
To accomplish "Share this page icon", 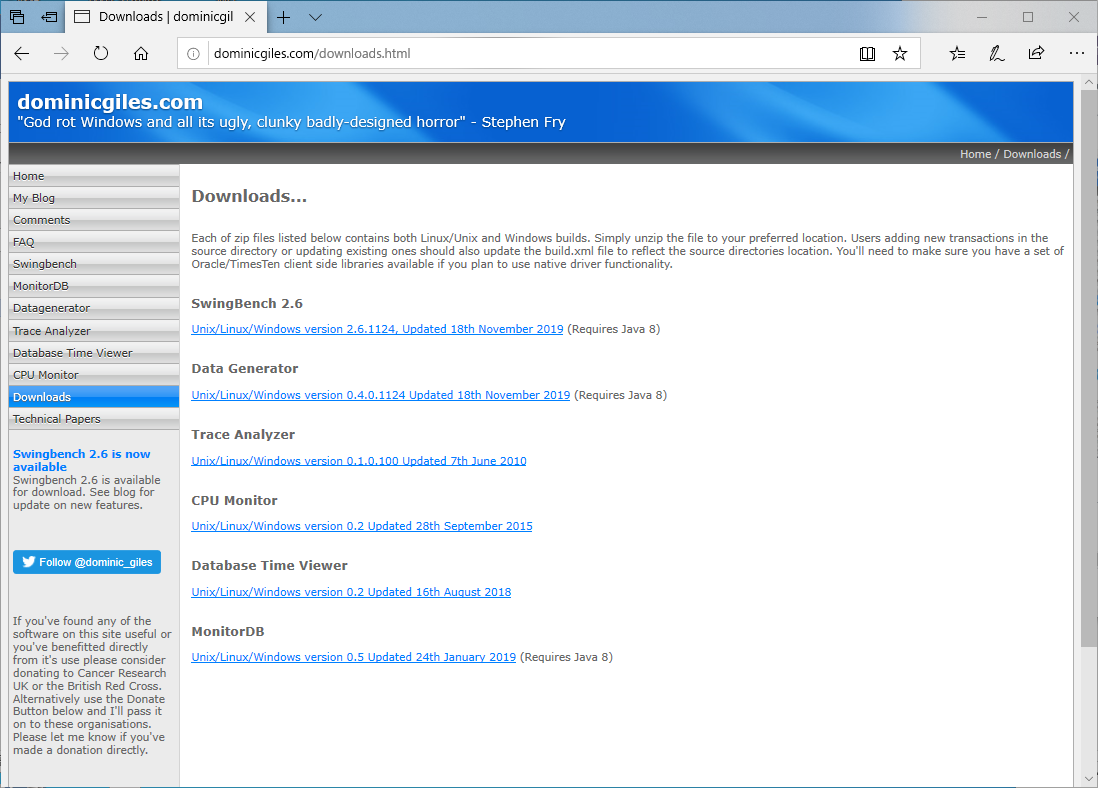I will (1036, 53).
